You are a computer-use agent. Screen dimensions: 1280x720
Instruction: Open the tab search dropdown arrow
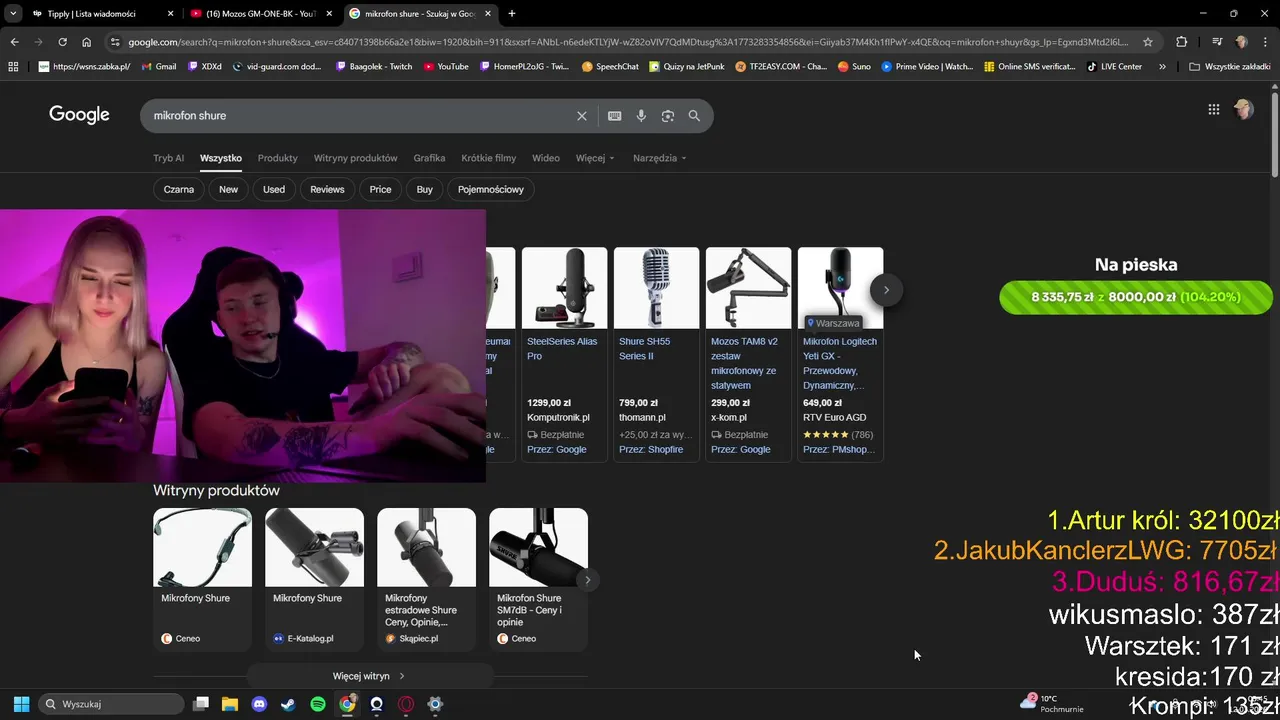point(13,14)
